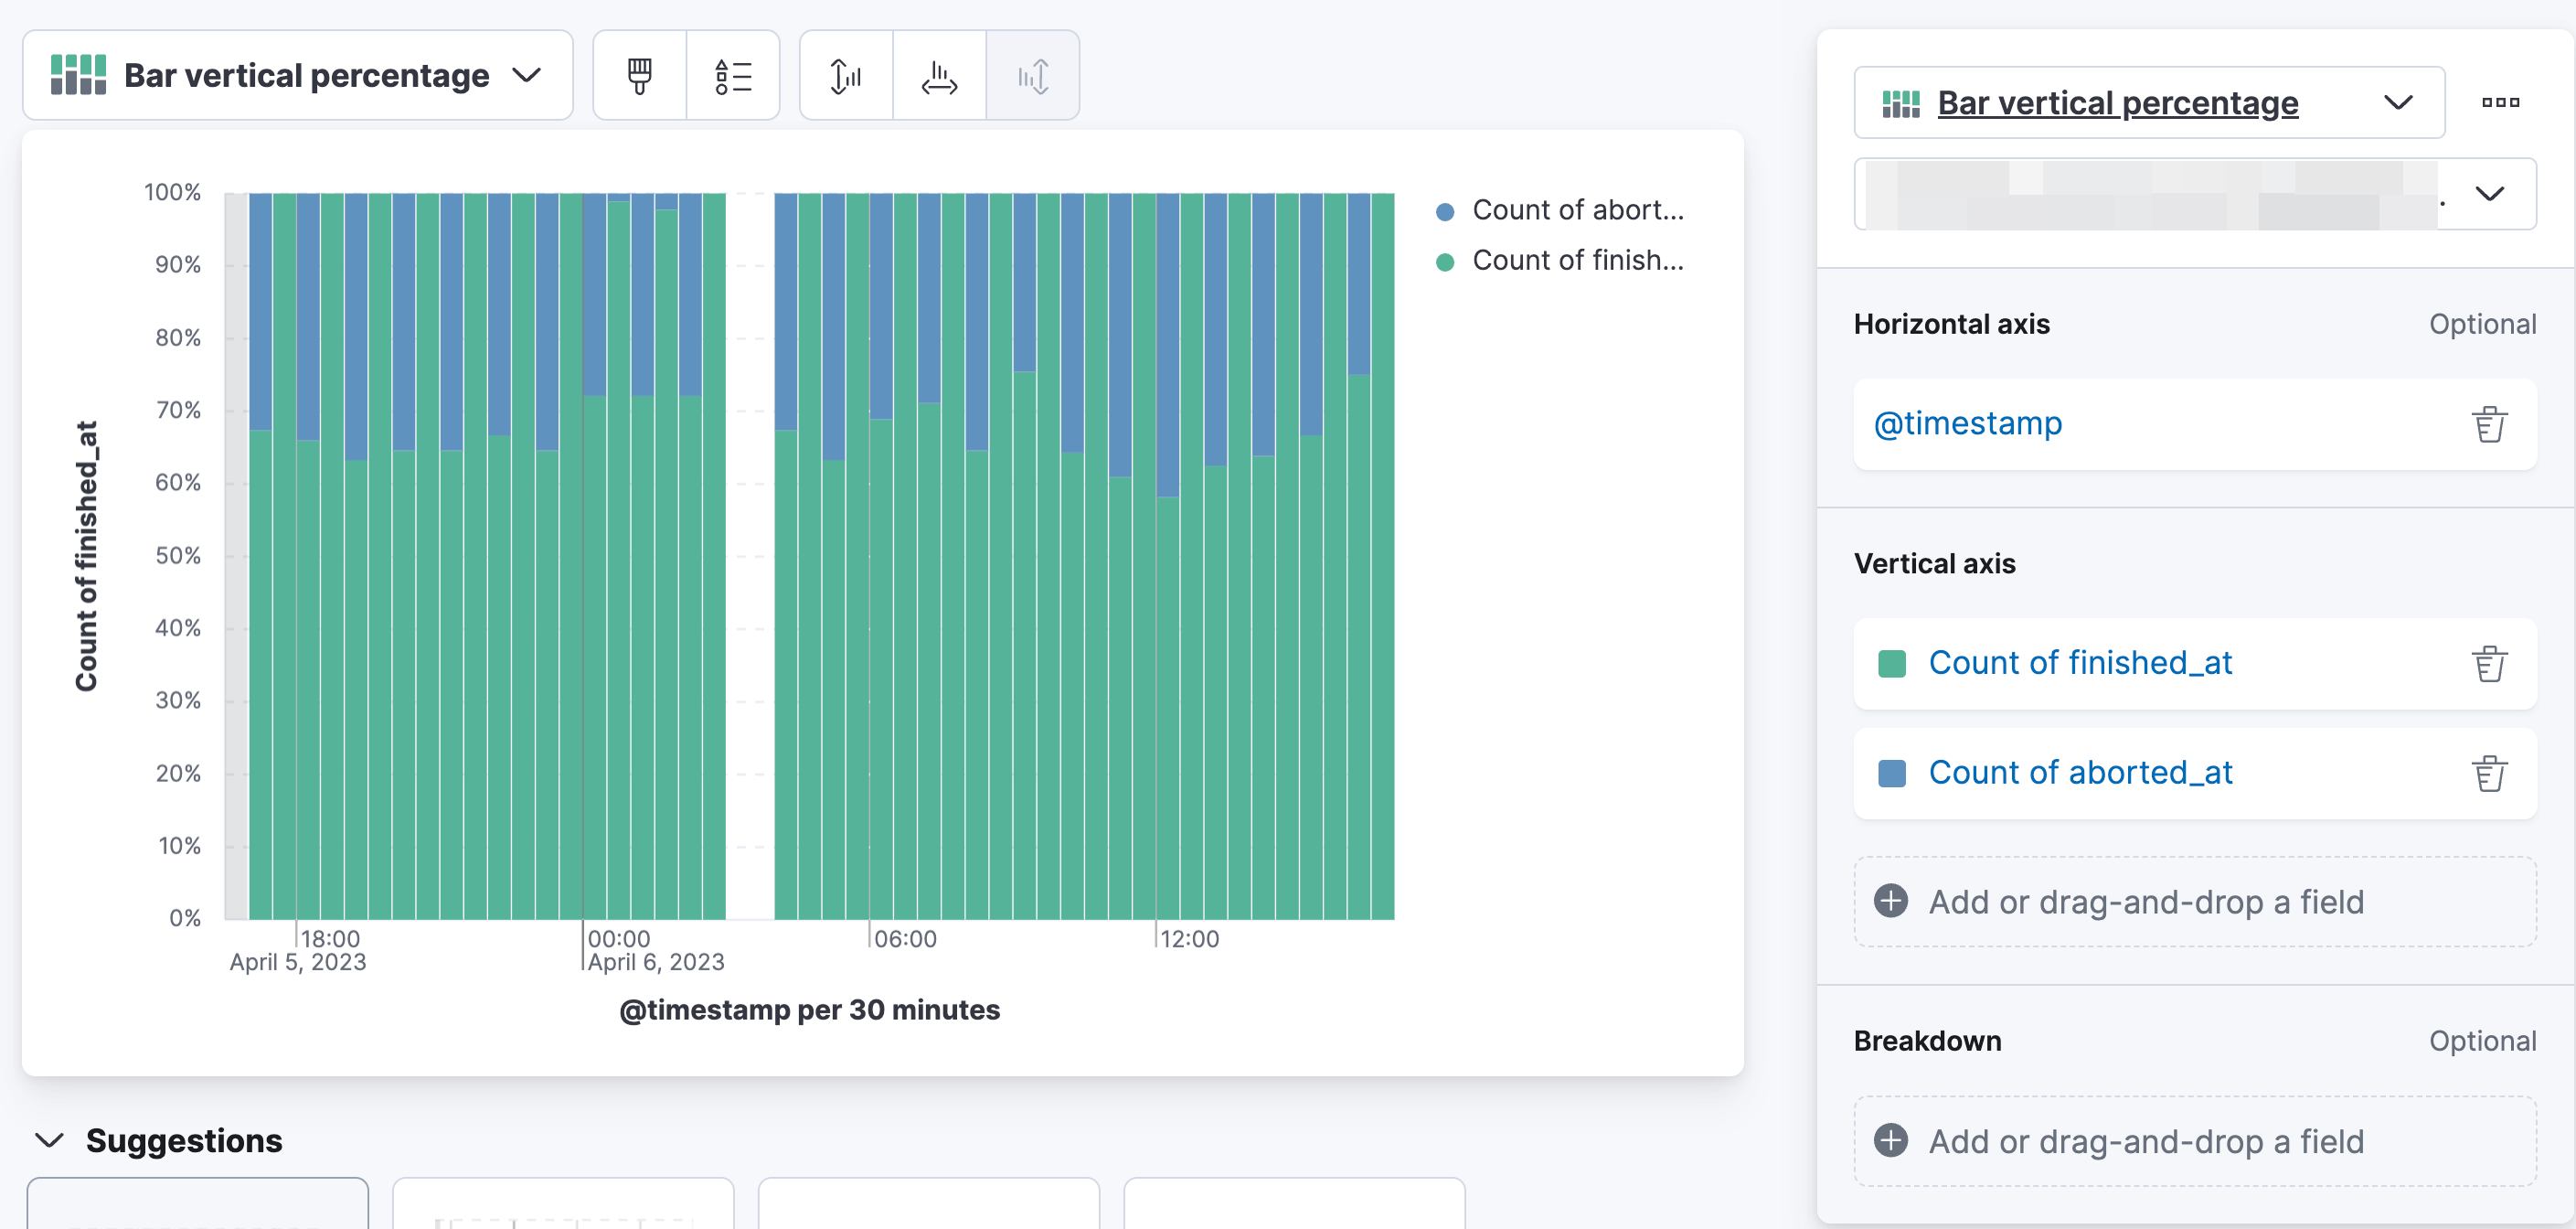Expand the data view selector dropdown
Viewport: 2576px width, 1229px height.
tap(2488, 194)
